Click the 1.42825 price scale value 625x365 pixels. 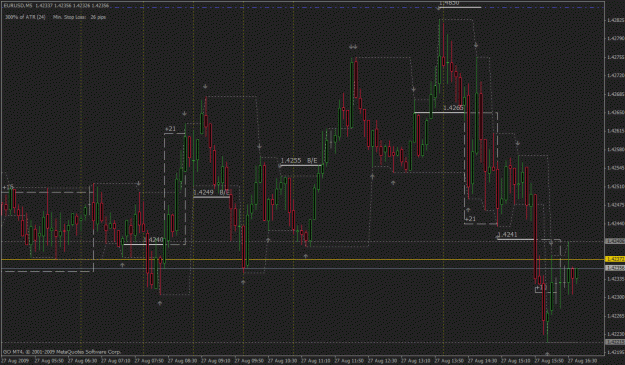[615, 20]
